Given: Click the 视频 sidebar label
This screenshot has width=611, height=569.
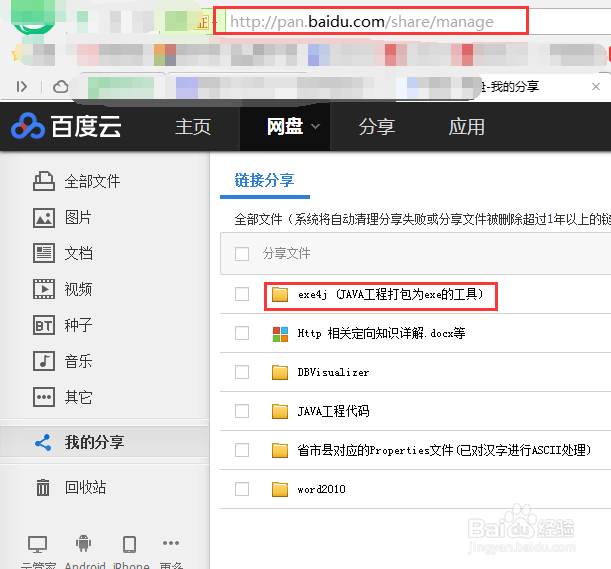Looking at the screenshot, I should pos(79,289).
